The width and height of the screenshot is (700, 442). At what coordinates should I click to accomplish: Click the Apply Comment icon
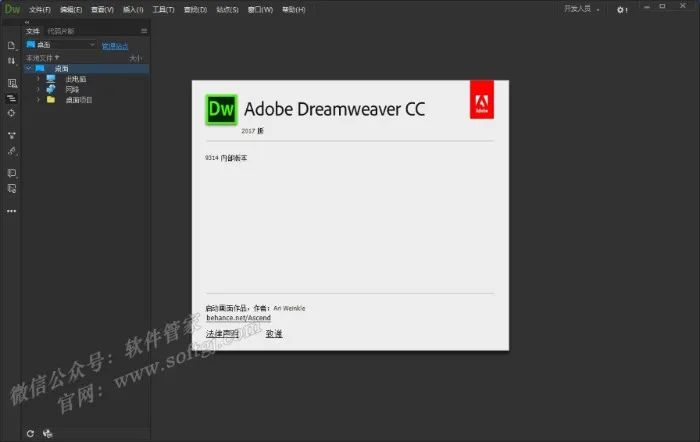(12, 173)
